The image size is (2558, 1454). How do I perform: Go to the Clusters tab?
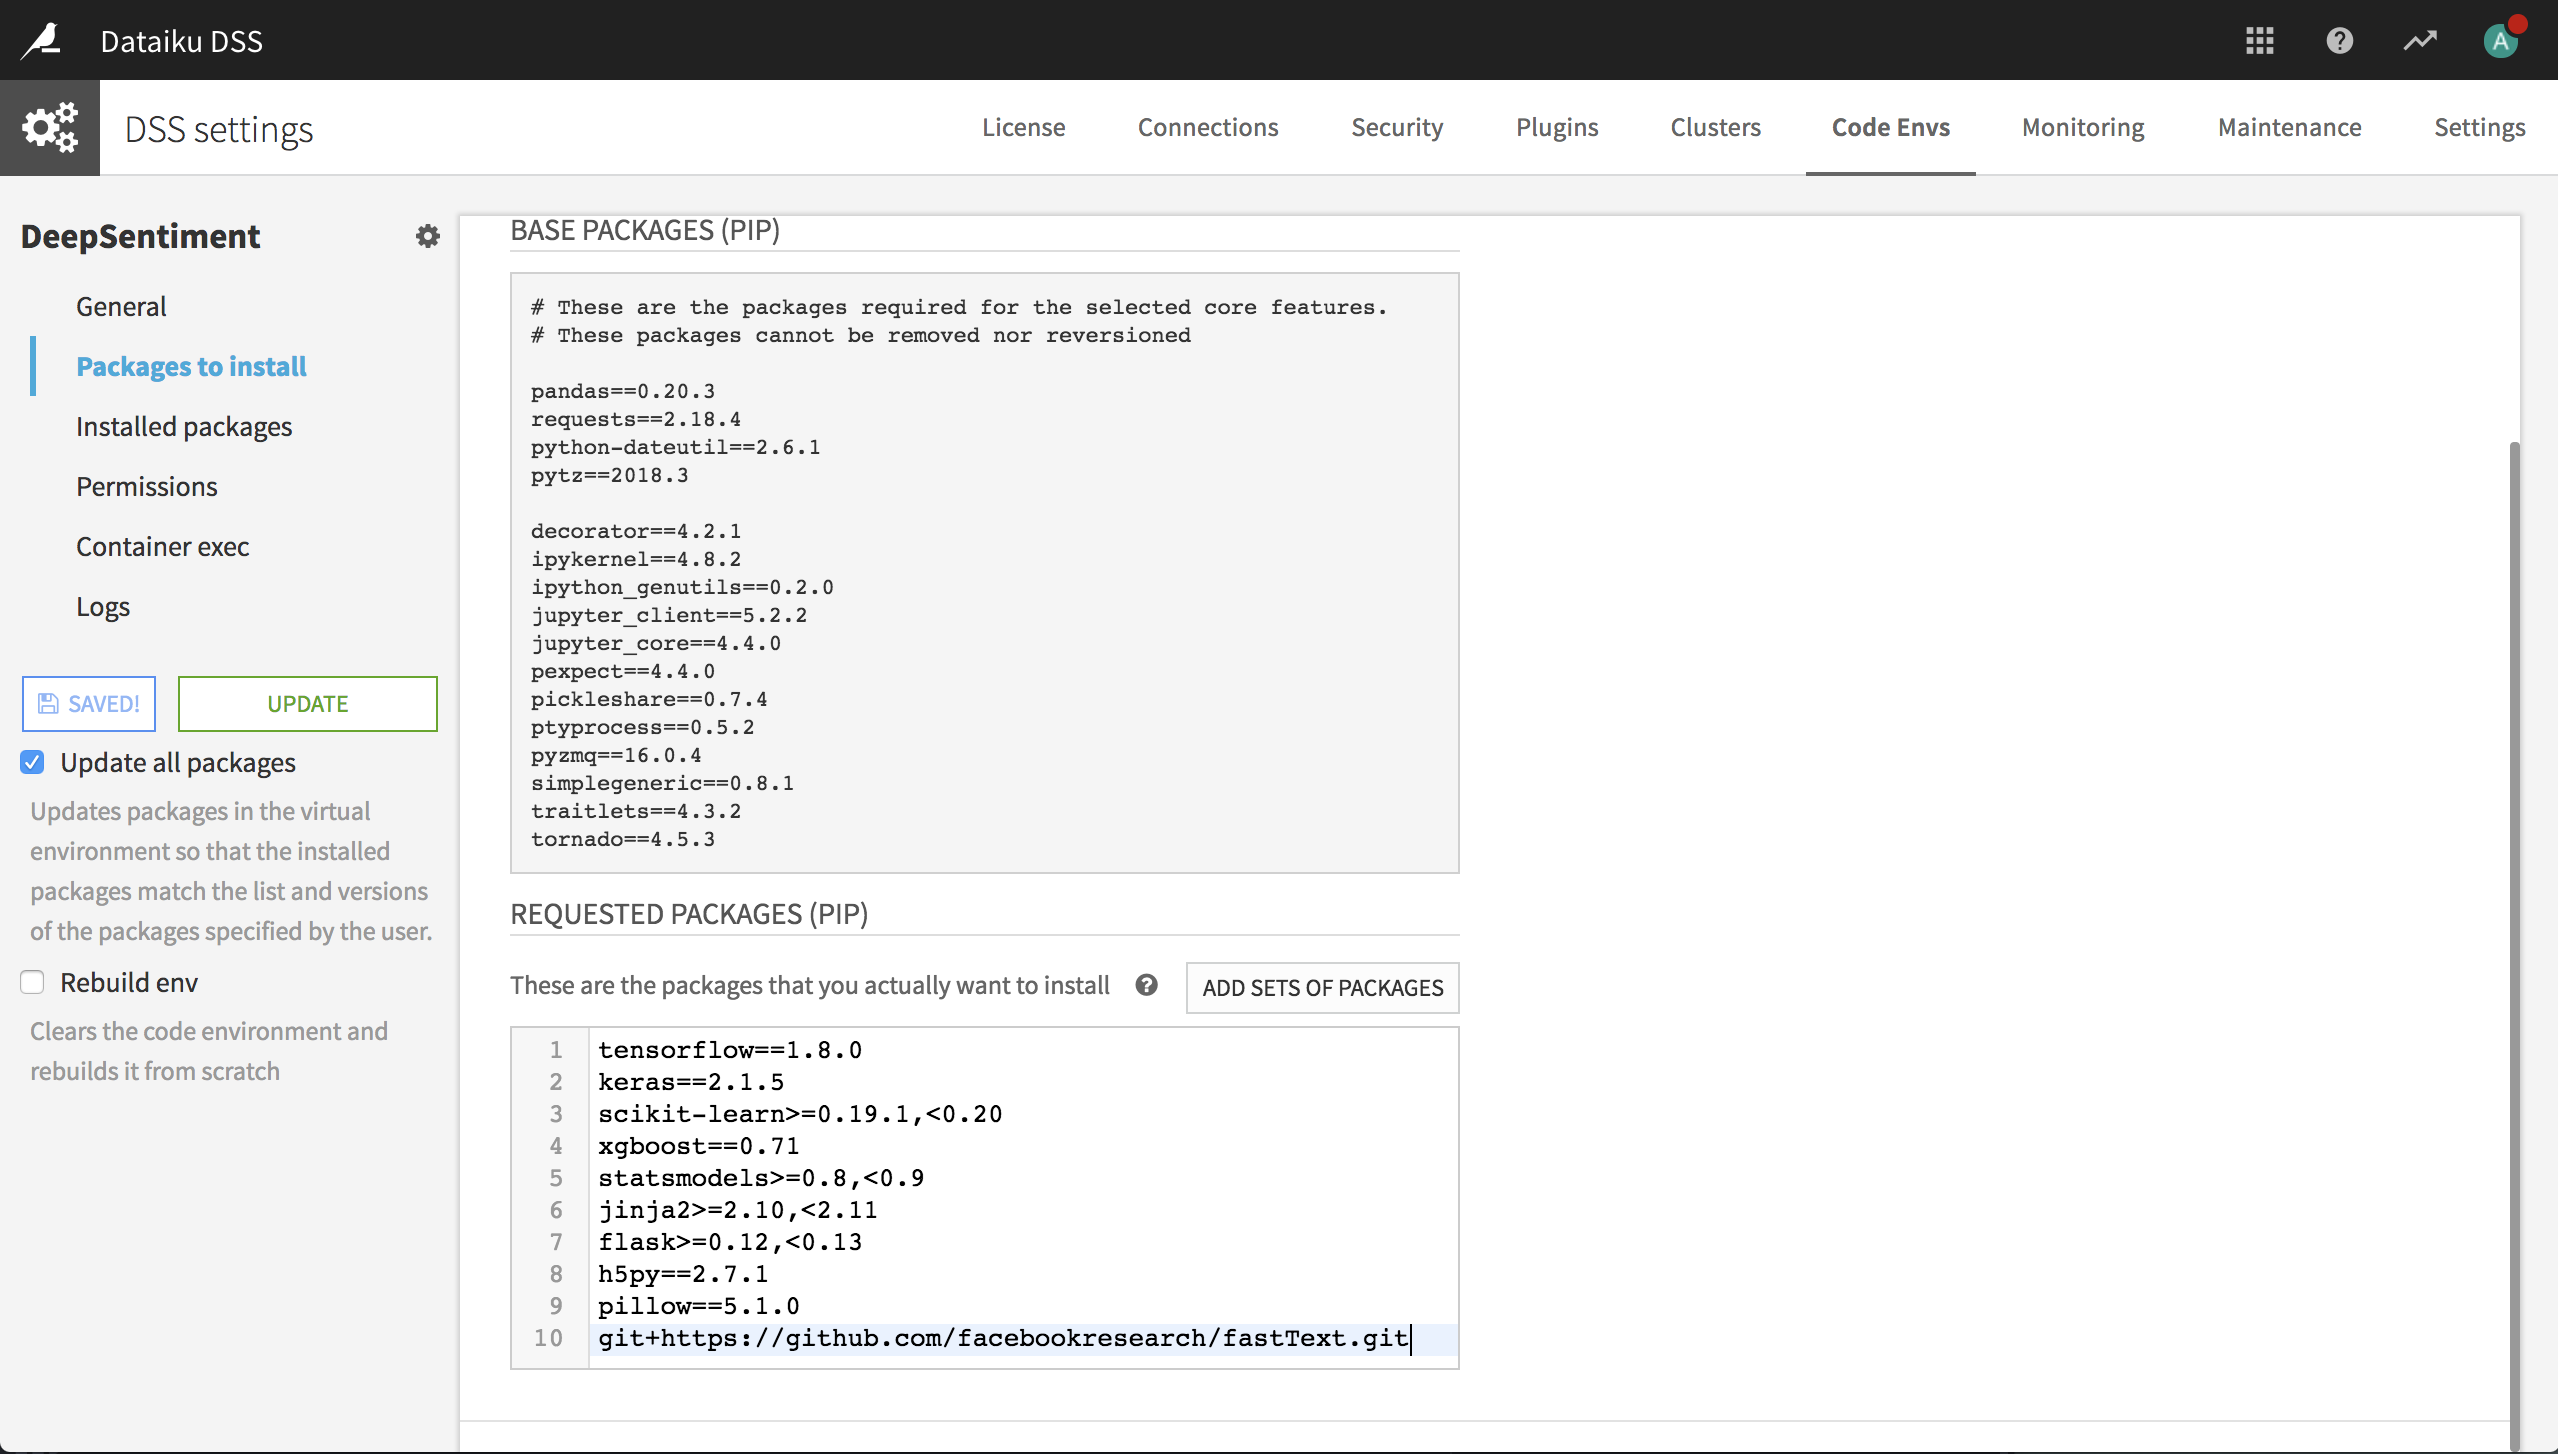[x=1715, y=127]
